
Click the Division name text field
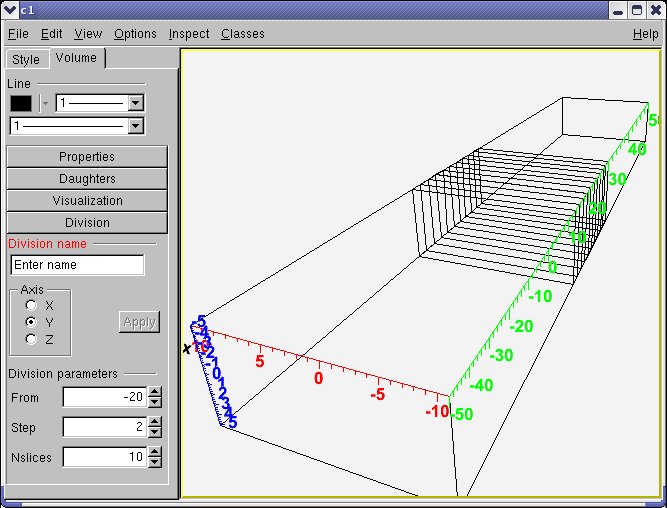pyautogui.click(x=77, y=265)
